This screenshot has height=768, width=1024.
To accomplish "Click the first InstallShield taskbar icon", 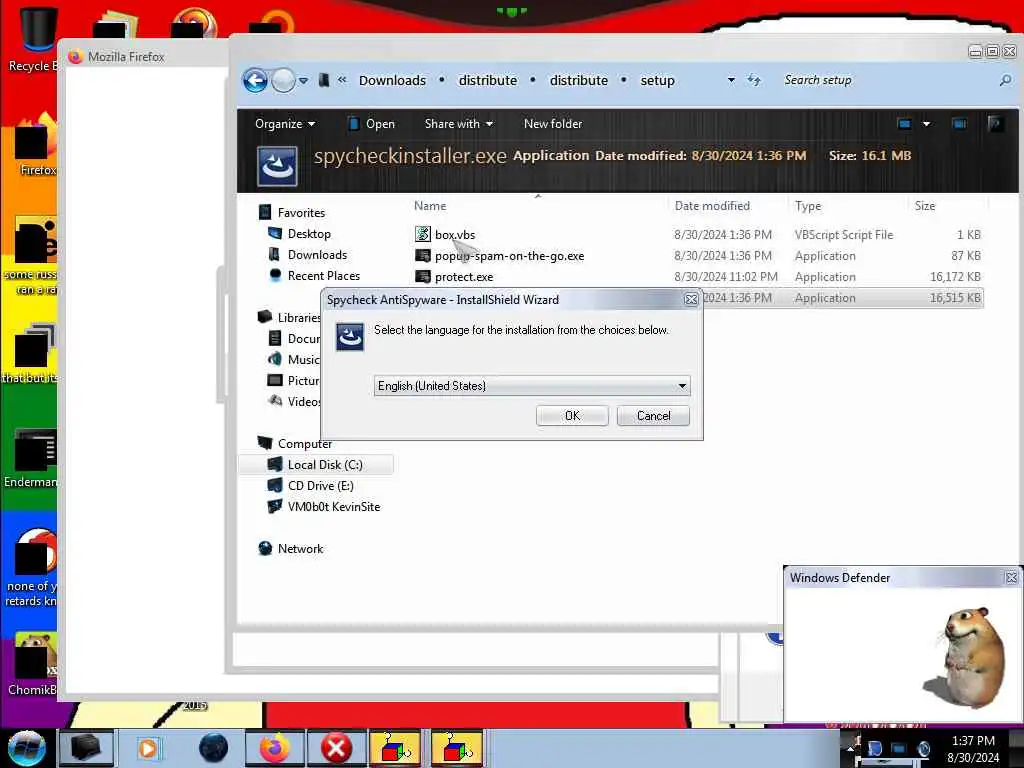I will click(x=396, y=748).
